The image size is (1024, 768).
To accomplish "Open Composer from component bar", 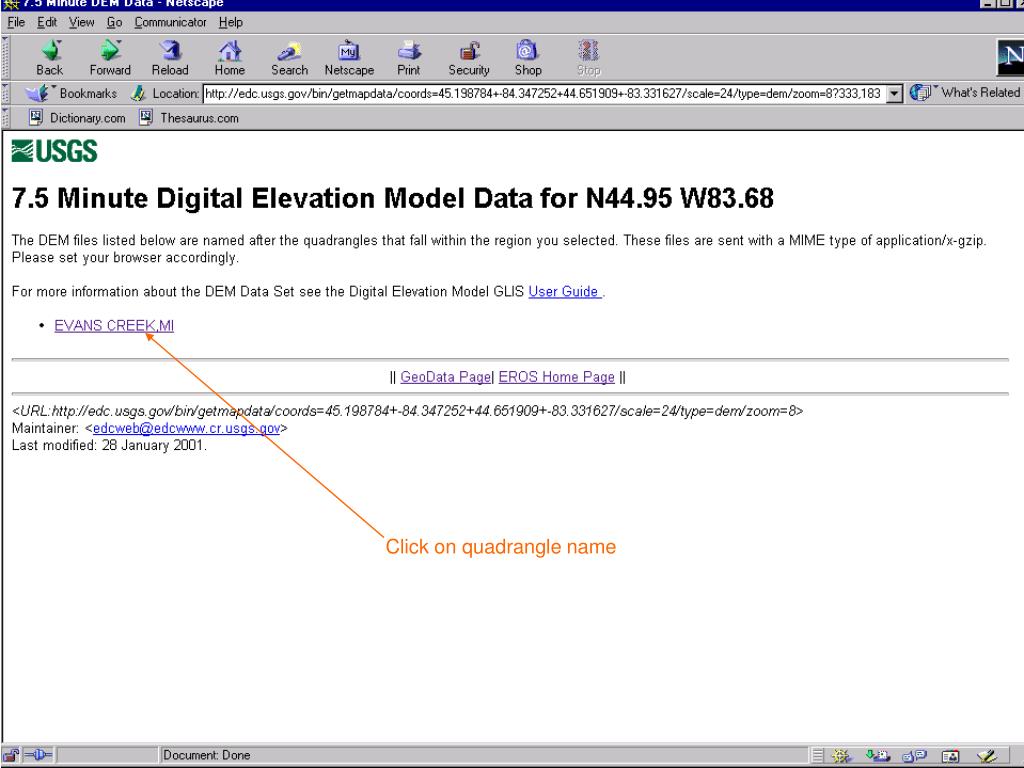I will [987, 756].
